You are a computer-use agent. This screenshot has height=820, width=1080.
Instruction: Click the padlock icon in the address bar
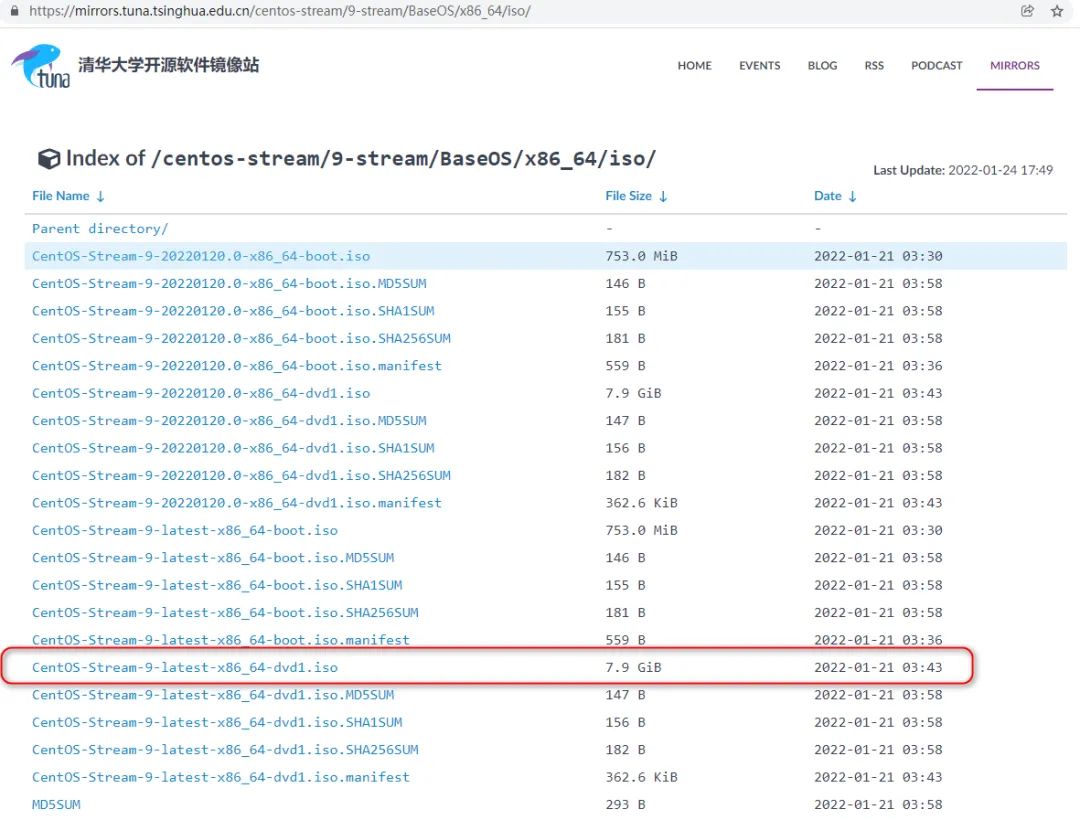pos(14,11)
